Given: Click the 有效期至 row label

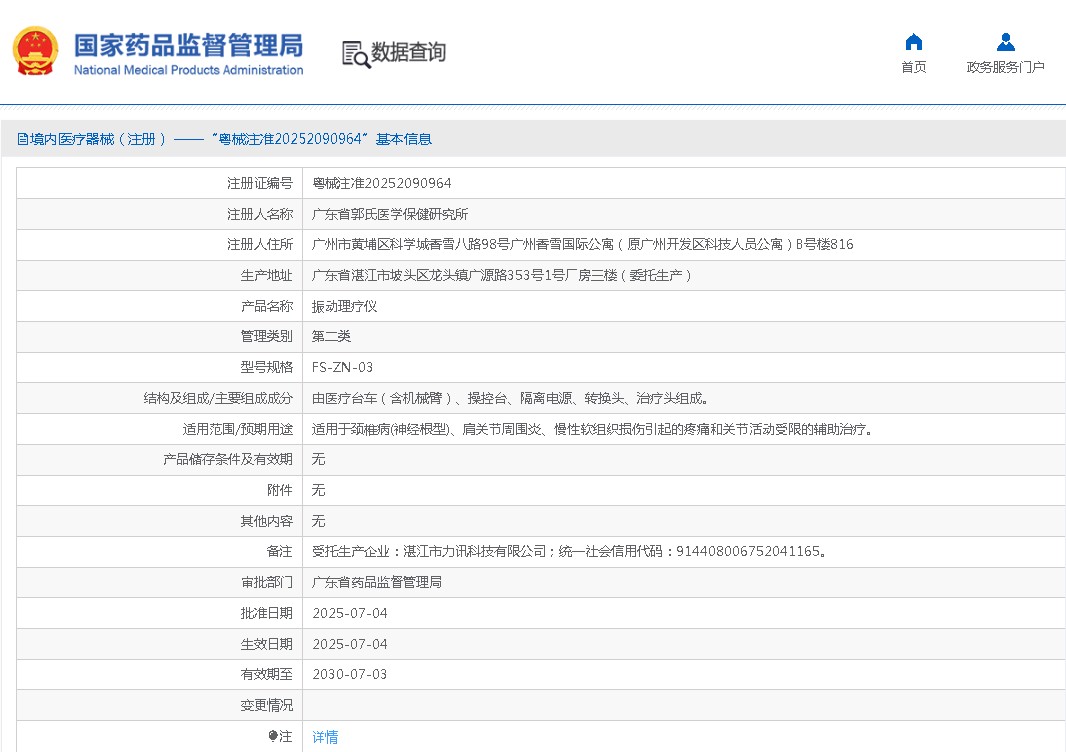Looking at the screenshot, I should click(266, 674).
